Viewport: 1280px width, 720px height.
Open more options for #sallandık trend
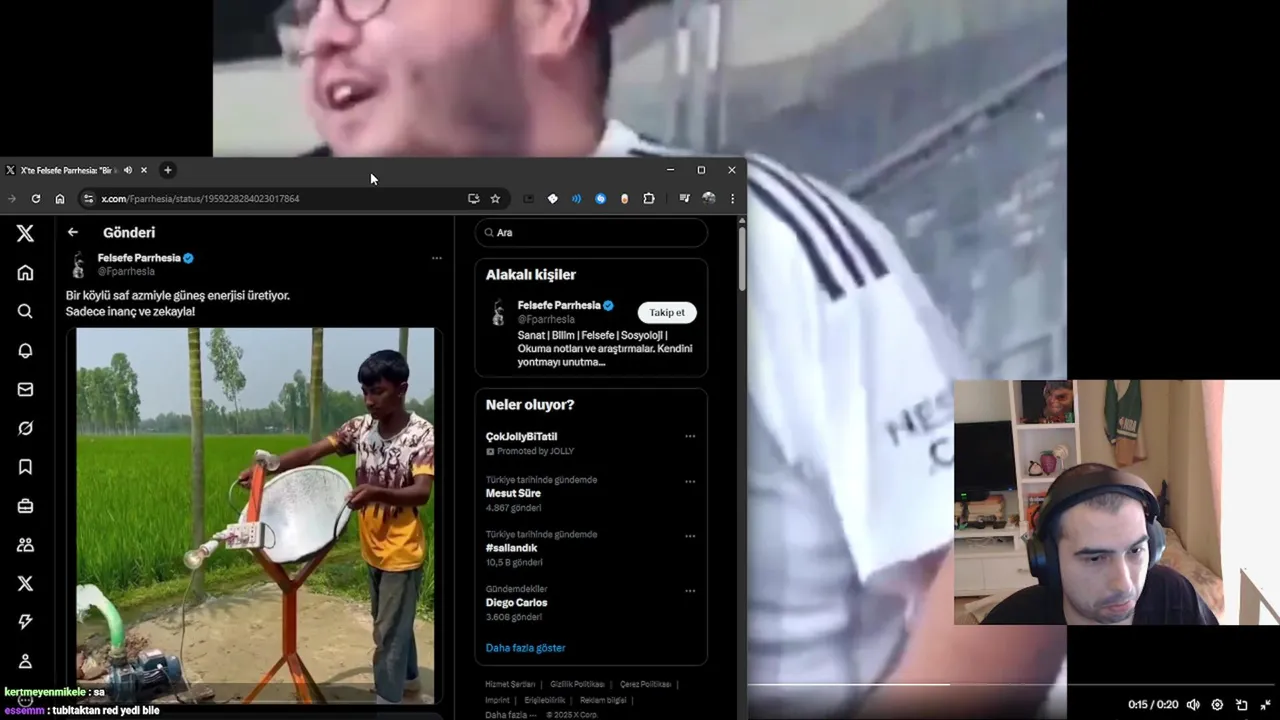coord(690,536)
